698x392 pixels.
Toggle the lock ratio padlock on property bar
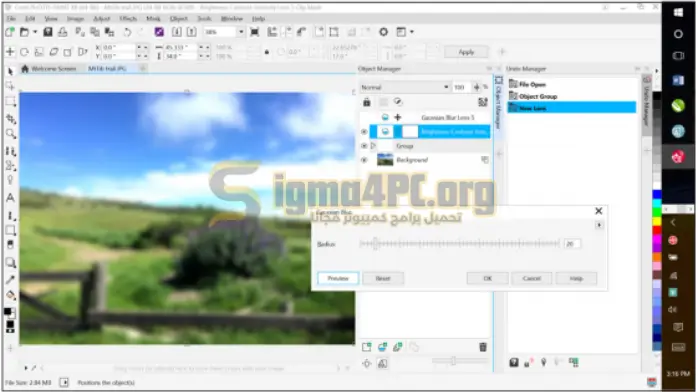point(267,52)
